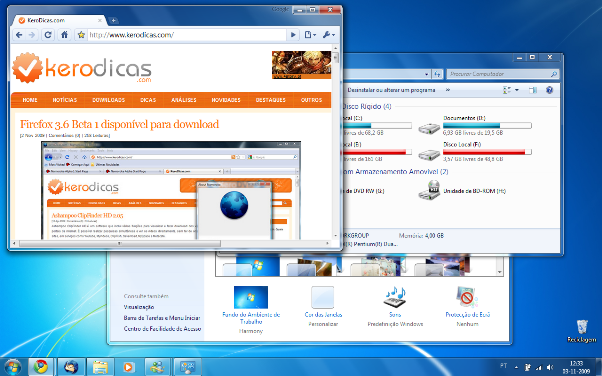
Task: Show hidden tray icons with the small arrow
Action: [x=516, y=368]
